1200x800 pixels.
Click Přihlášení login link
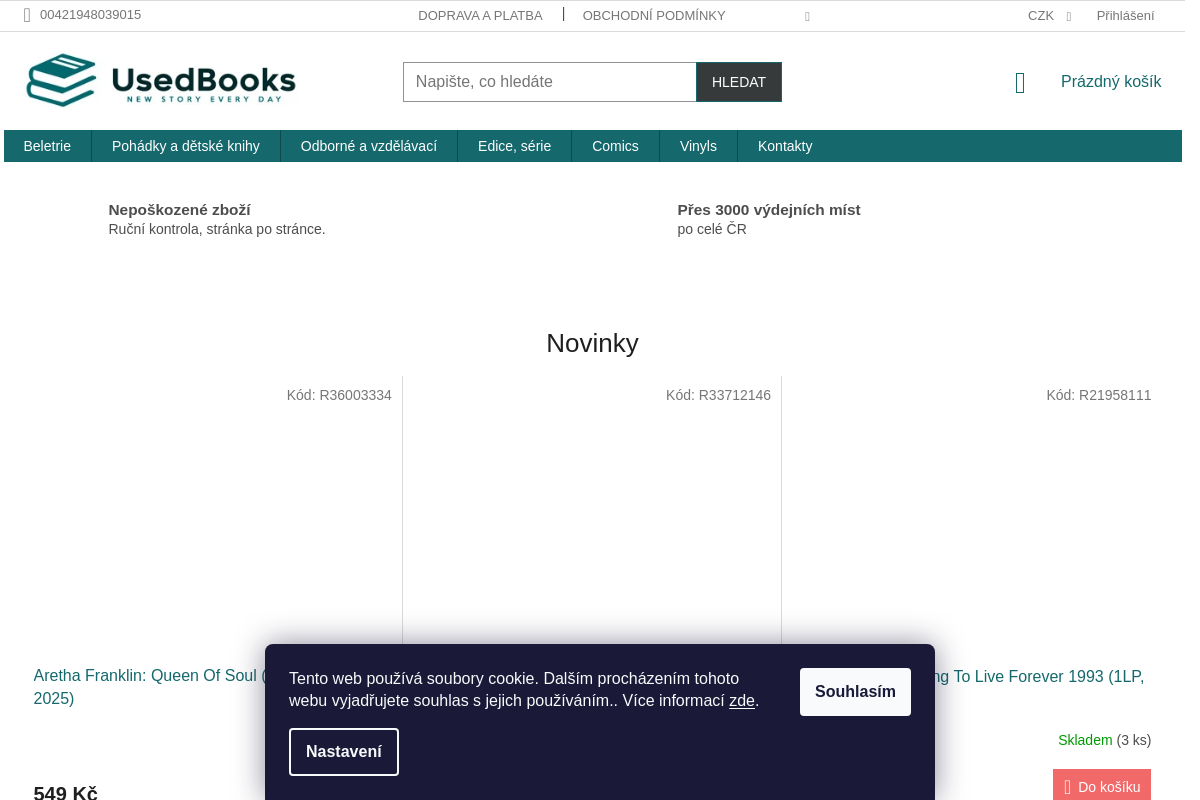(1125, 16)
